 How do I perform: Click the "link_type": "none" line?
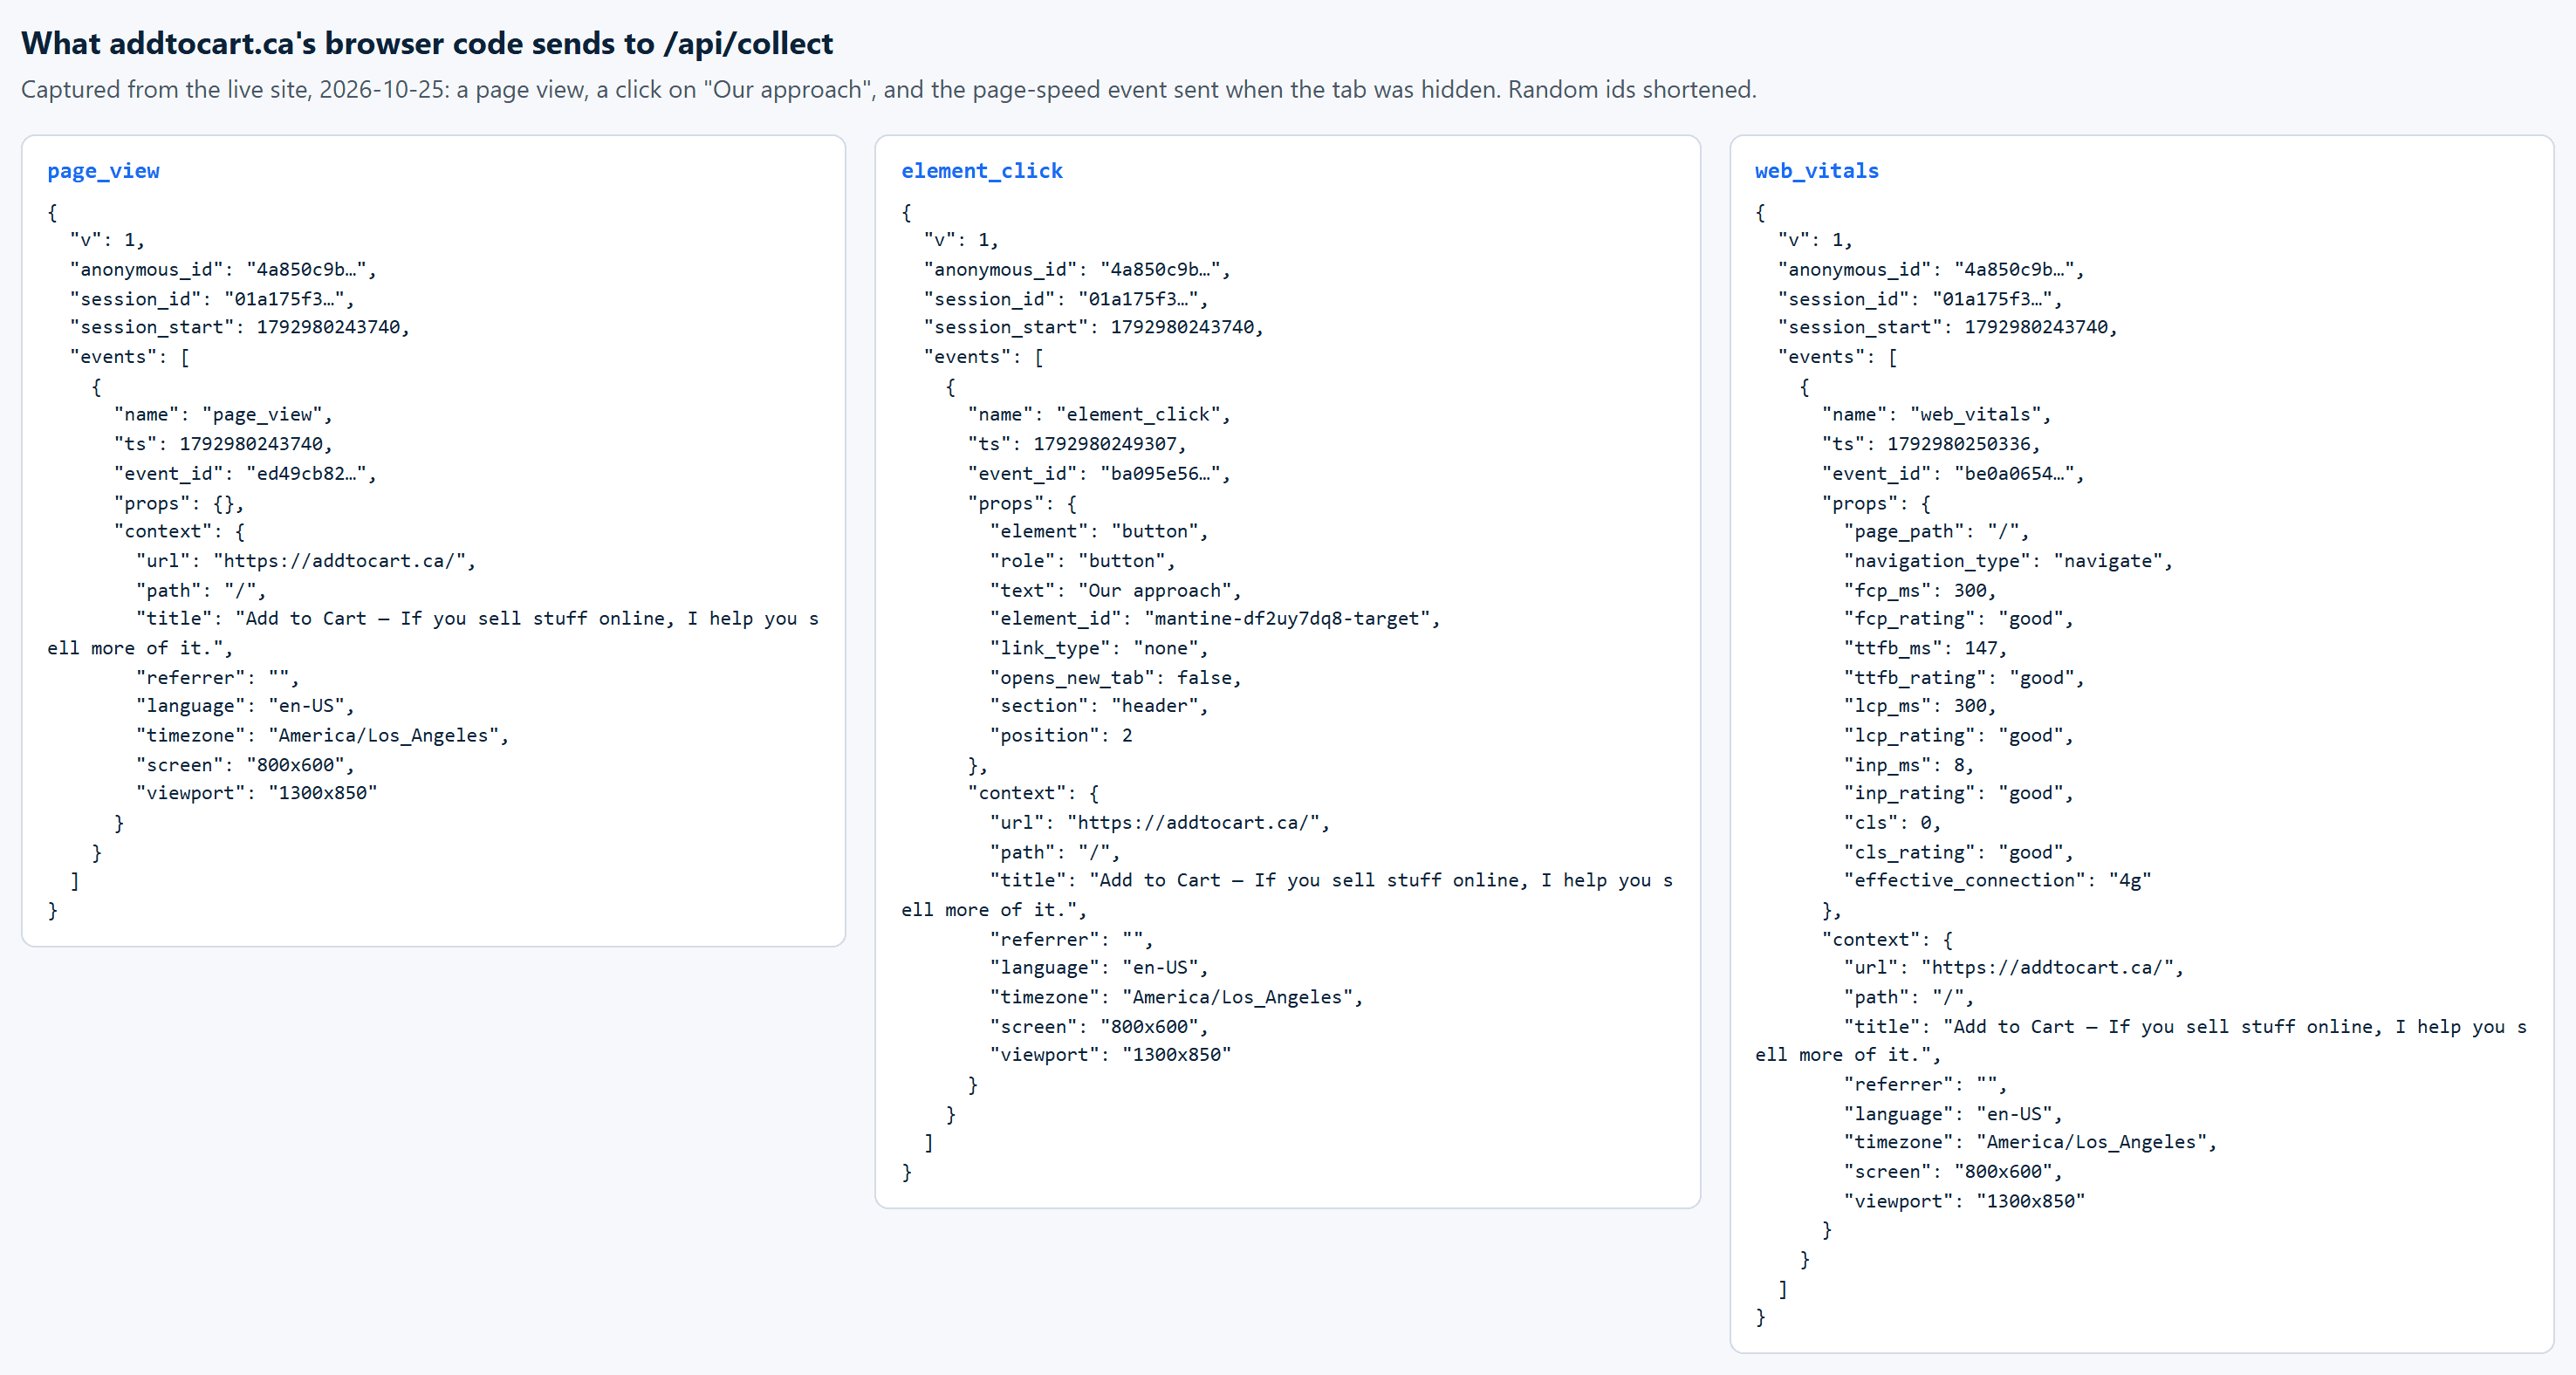point(1099,648)
